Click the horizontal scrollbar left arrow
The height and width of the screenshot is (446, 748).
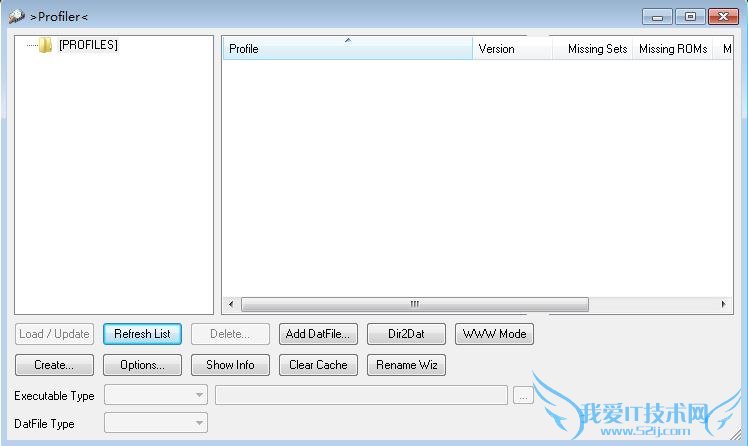(231, 304)
